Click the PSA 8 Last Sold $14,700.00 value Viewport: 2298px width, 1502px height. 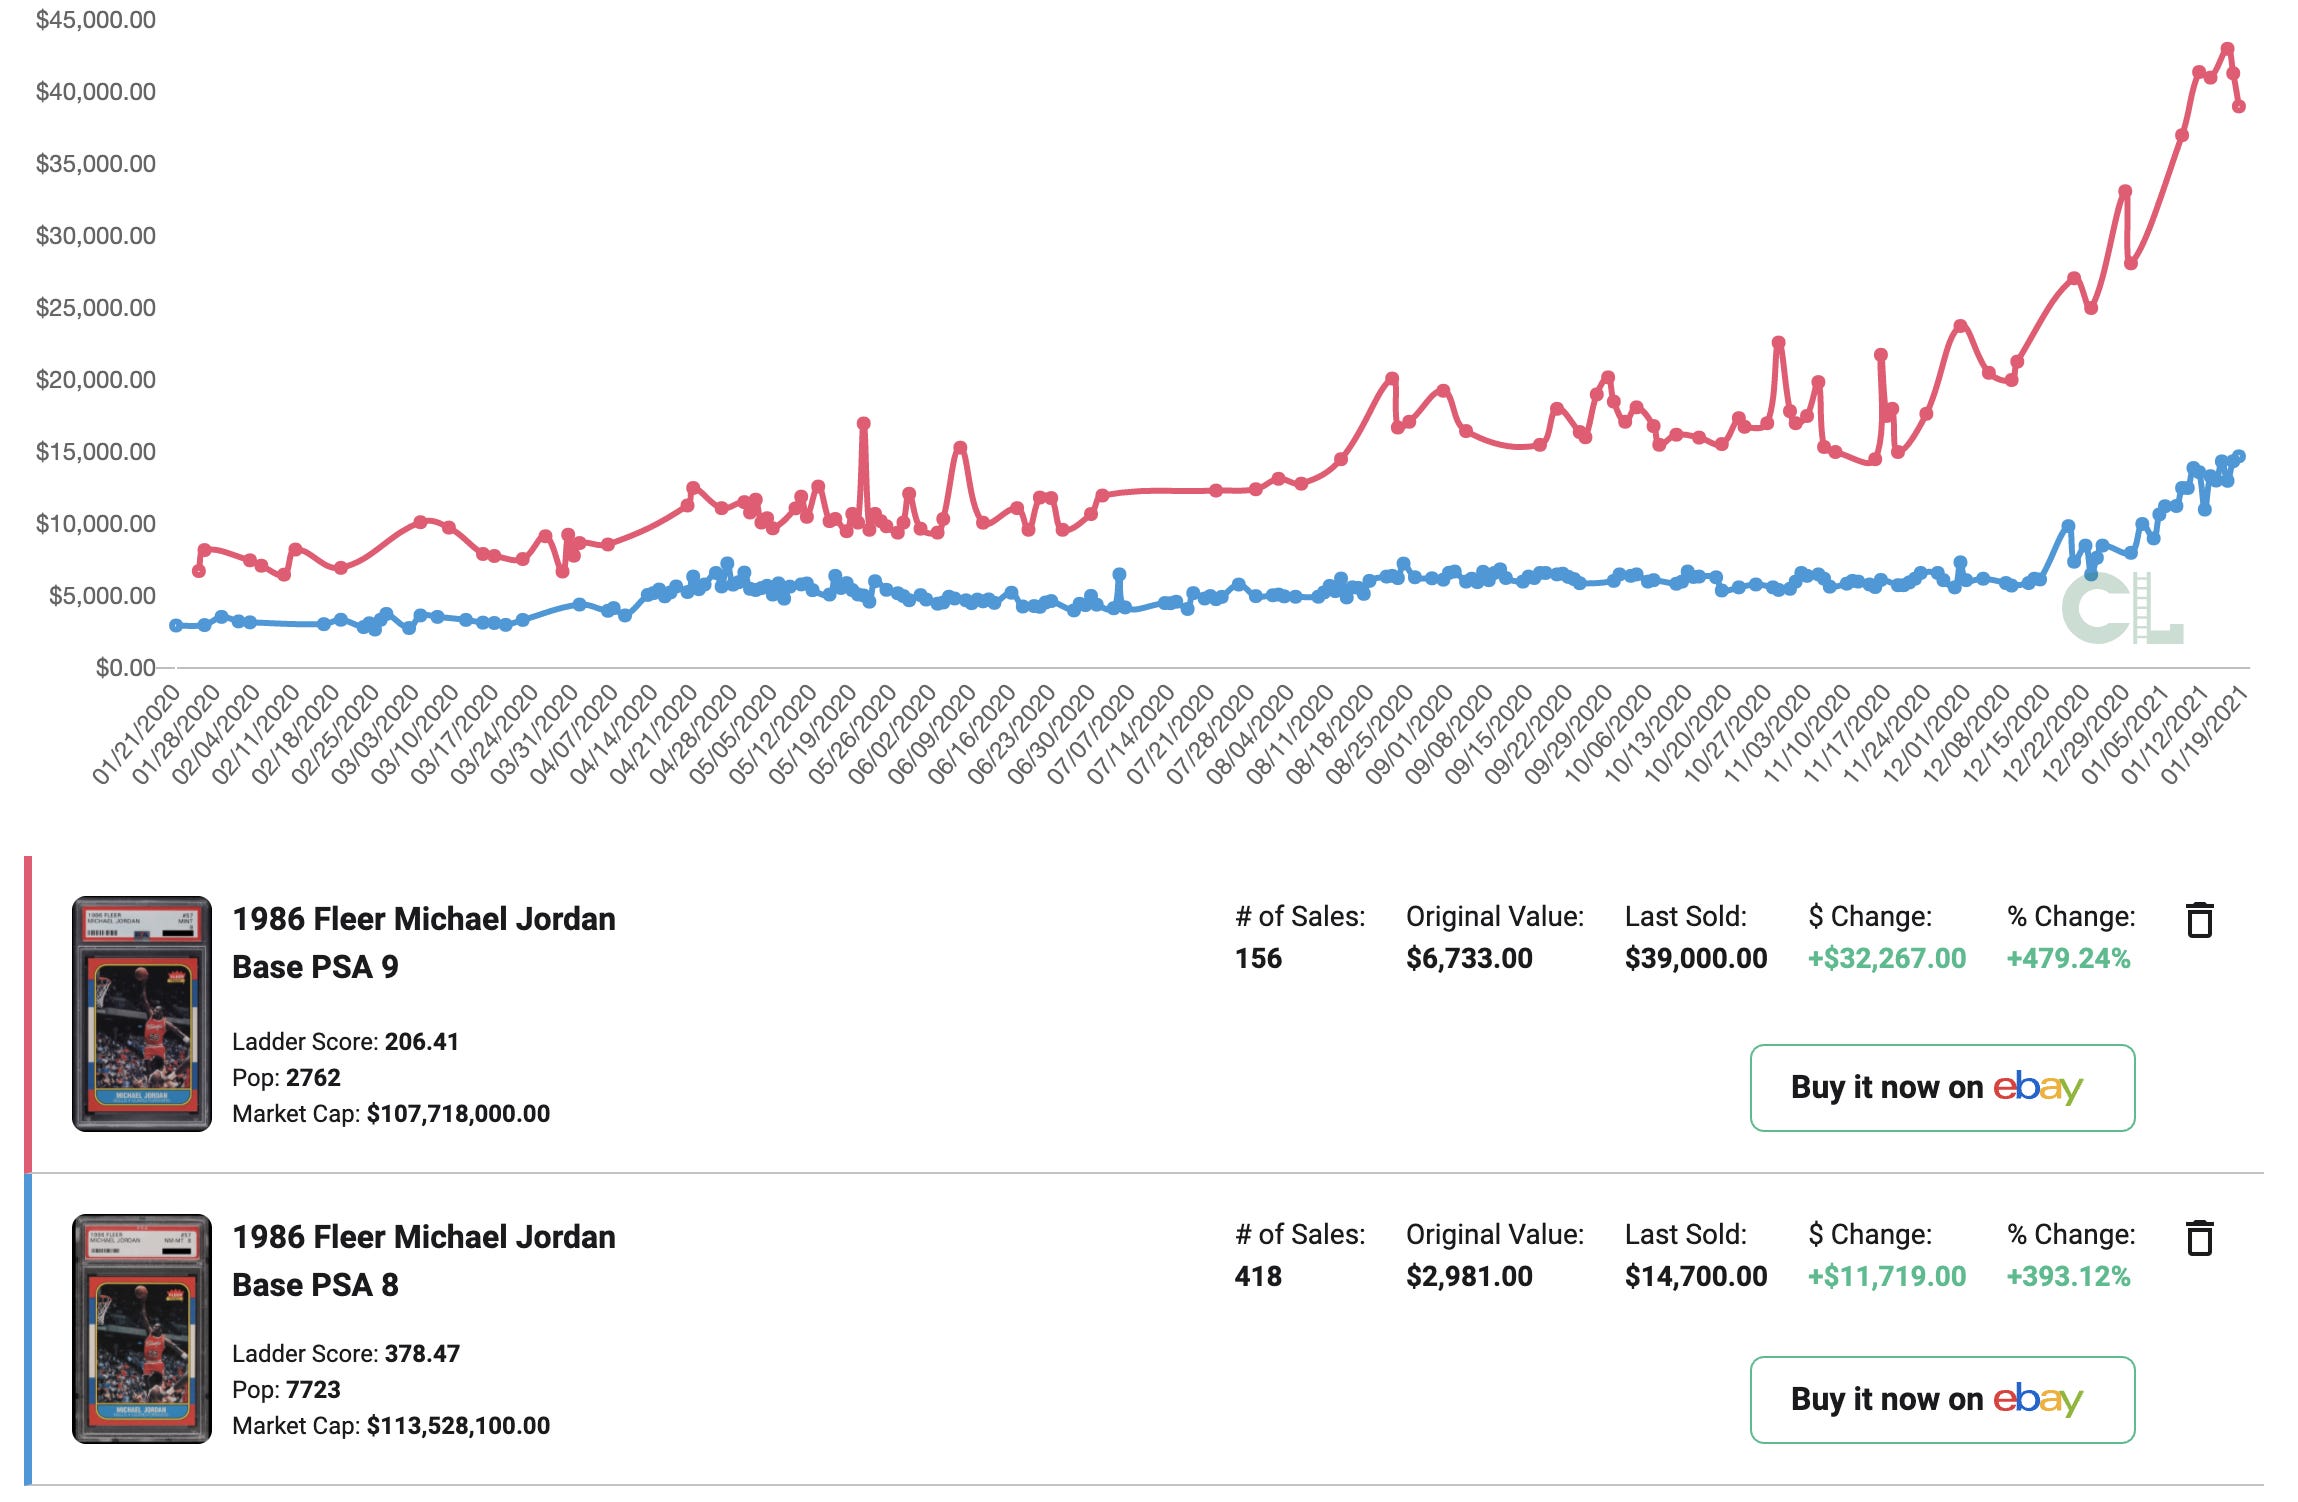(1696, 1276)
